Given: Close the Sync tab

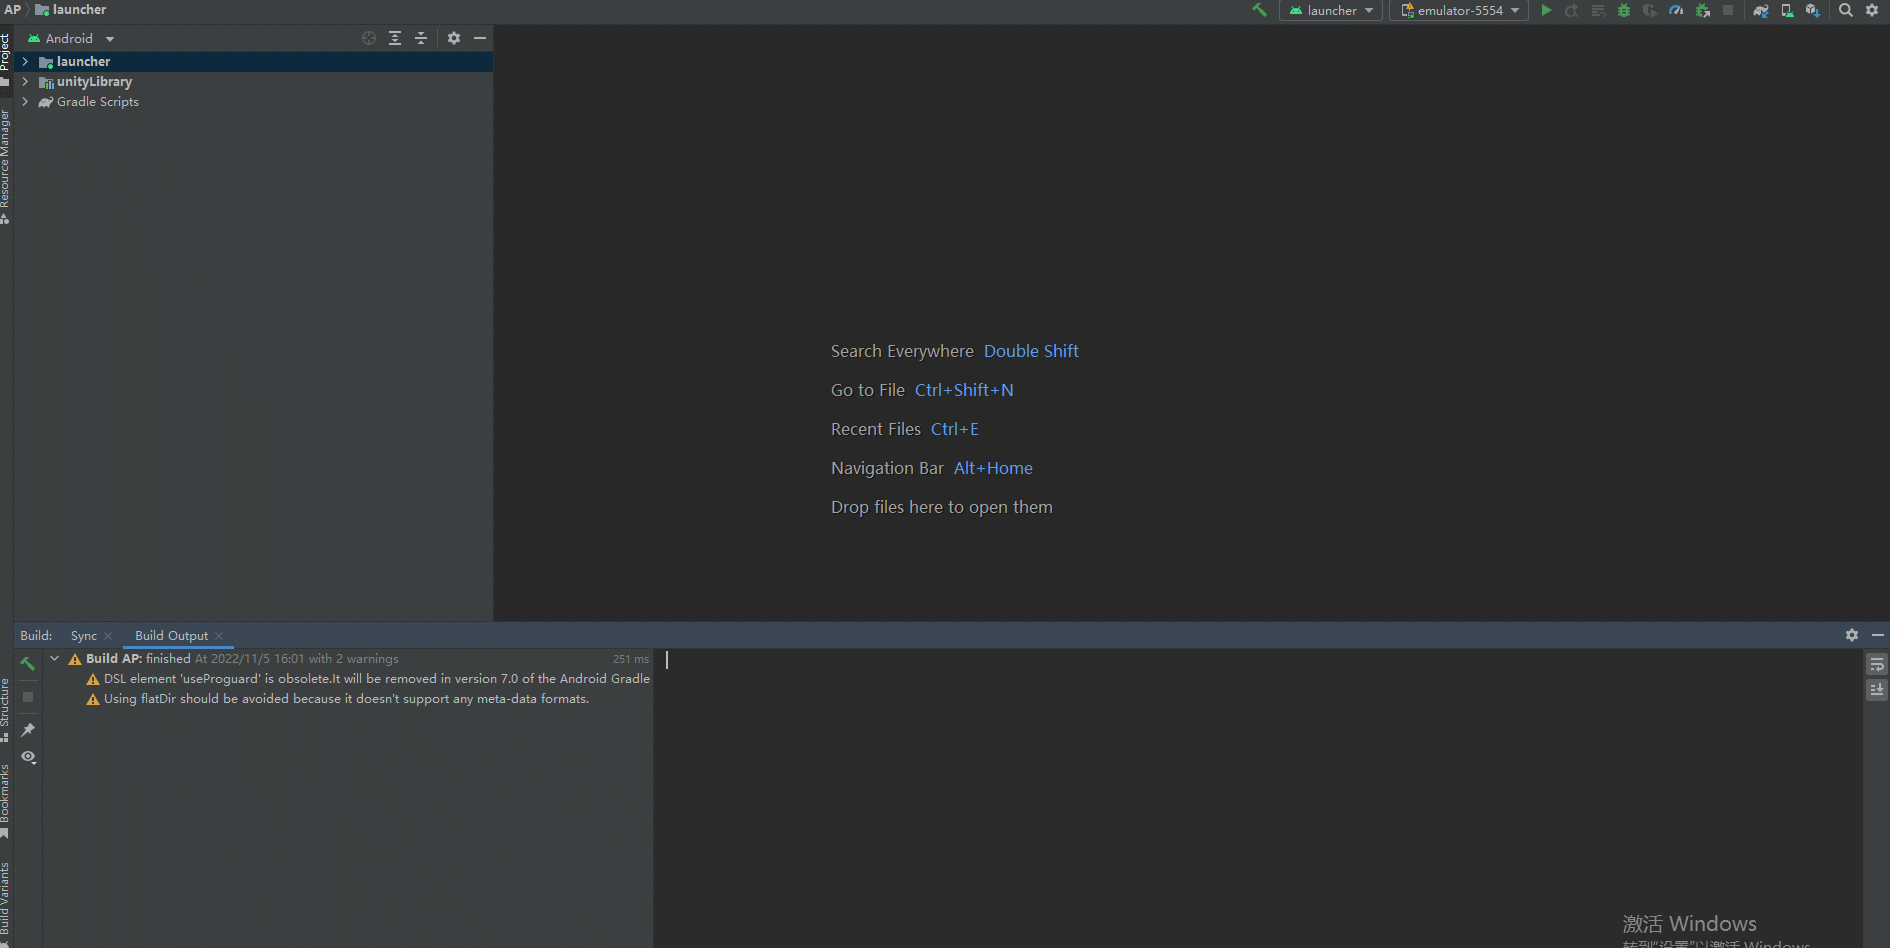Looking at the screenshot, I should pyautogui.click(x=108, y=636).
